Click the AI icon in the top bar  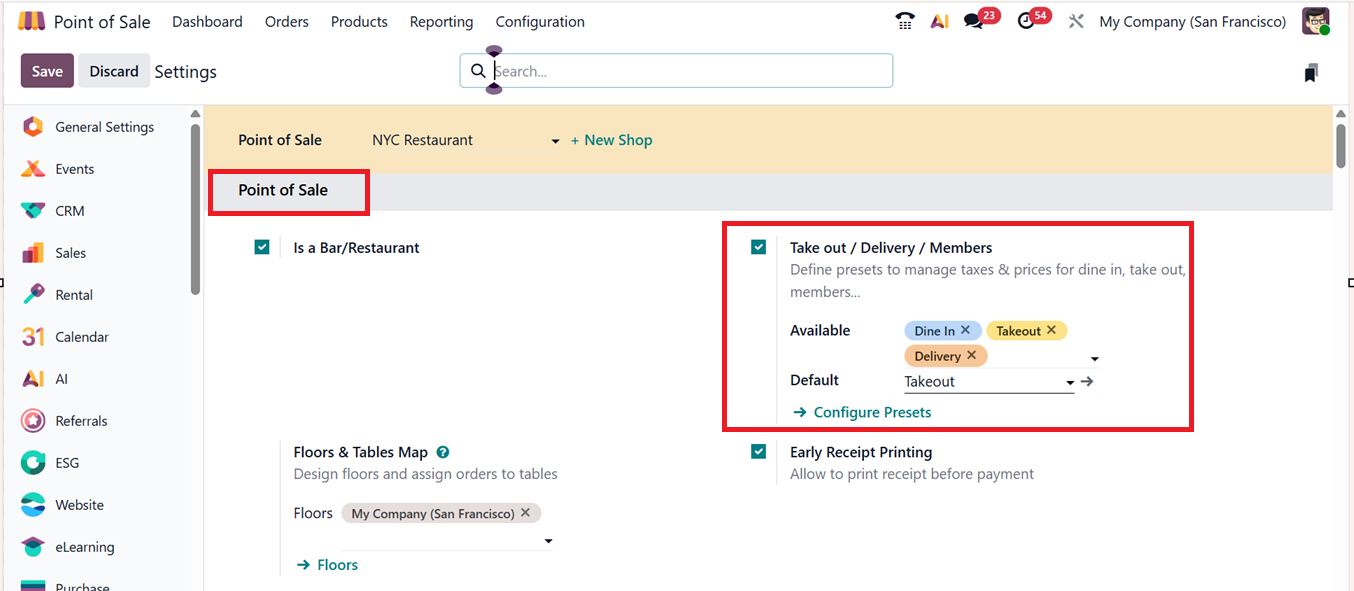coord(939,20)
